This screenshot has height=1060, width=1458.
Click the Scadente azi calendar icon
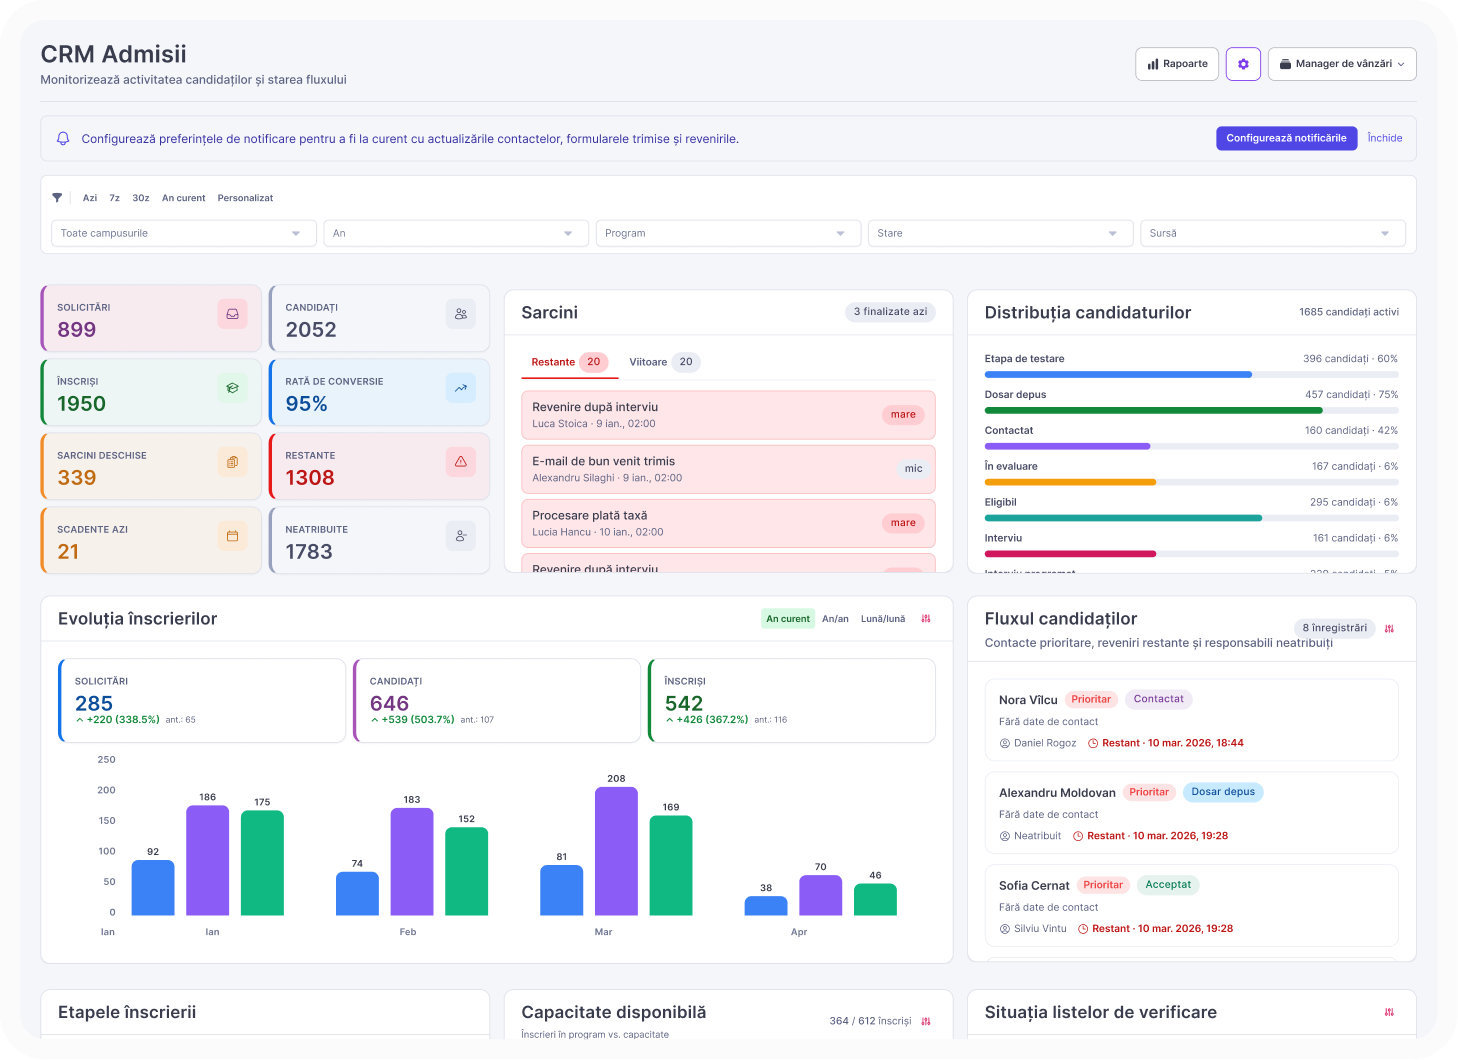click(x=232, y=536)
